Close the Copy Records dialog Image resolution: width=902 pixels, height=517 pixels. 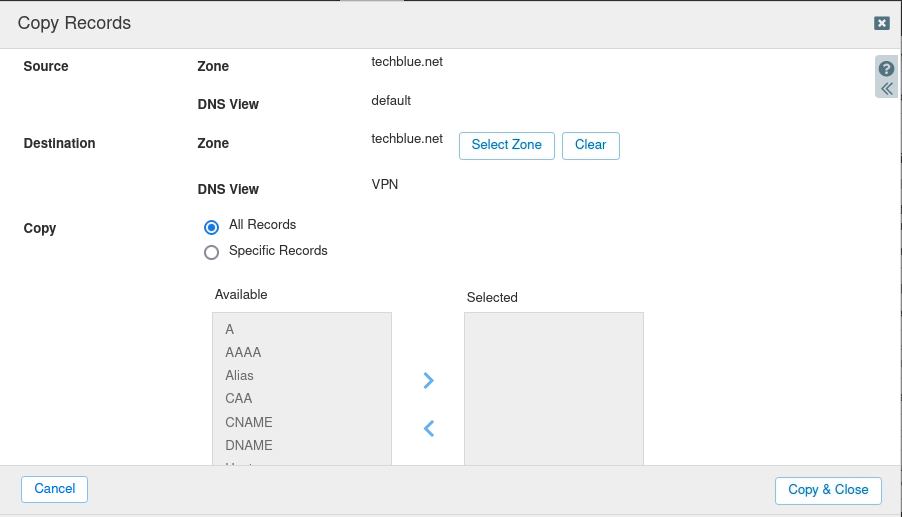(881, 23)
